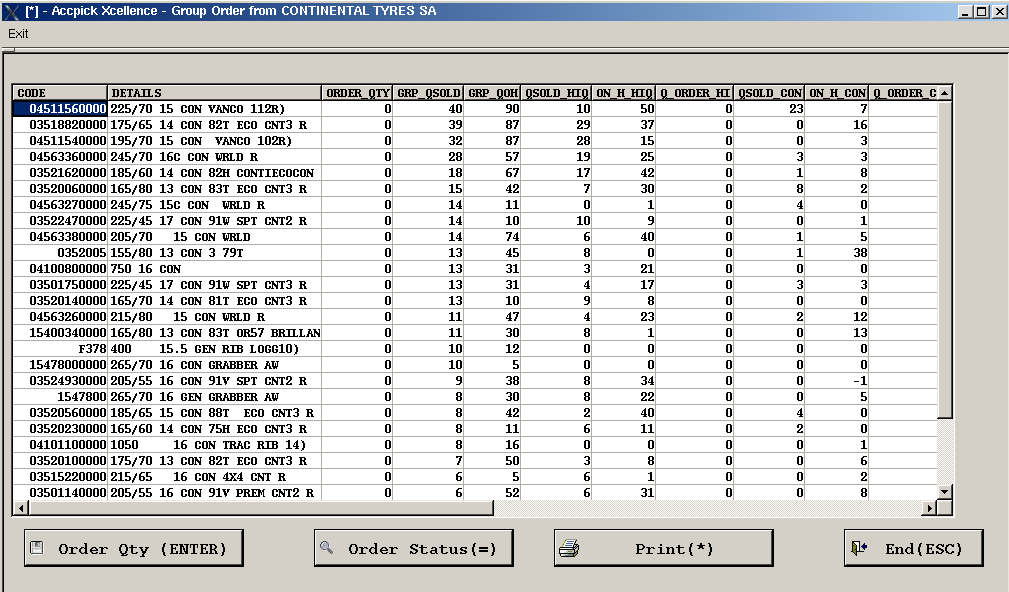
Task: Select code 03518820000 row
Action: click(475, 125)
